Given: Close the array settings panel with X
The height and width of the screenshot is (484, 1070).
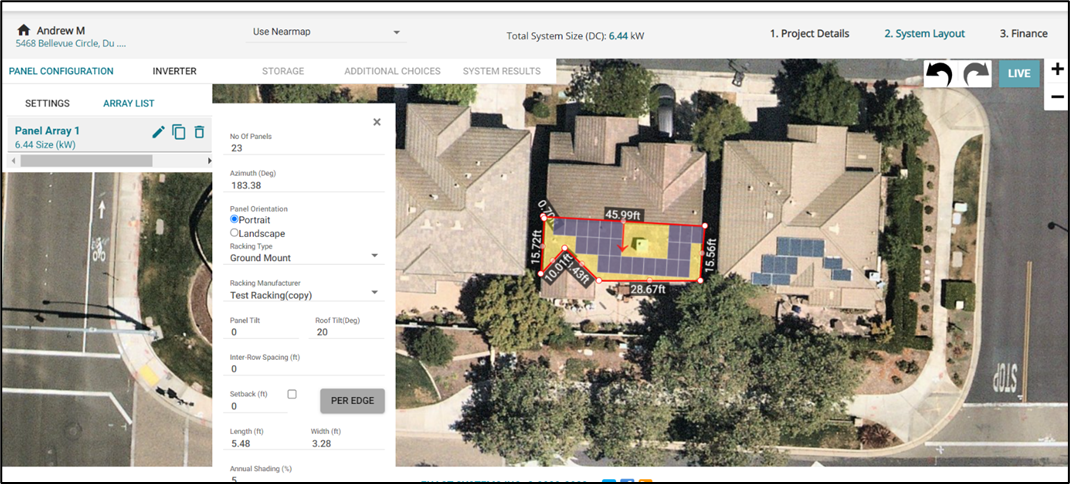Looking at the screenshot, I should tap(377, 122).
